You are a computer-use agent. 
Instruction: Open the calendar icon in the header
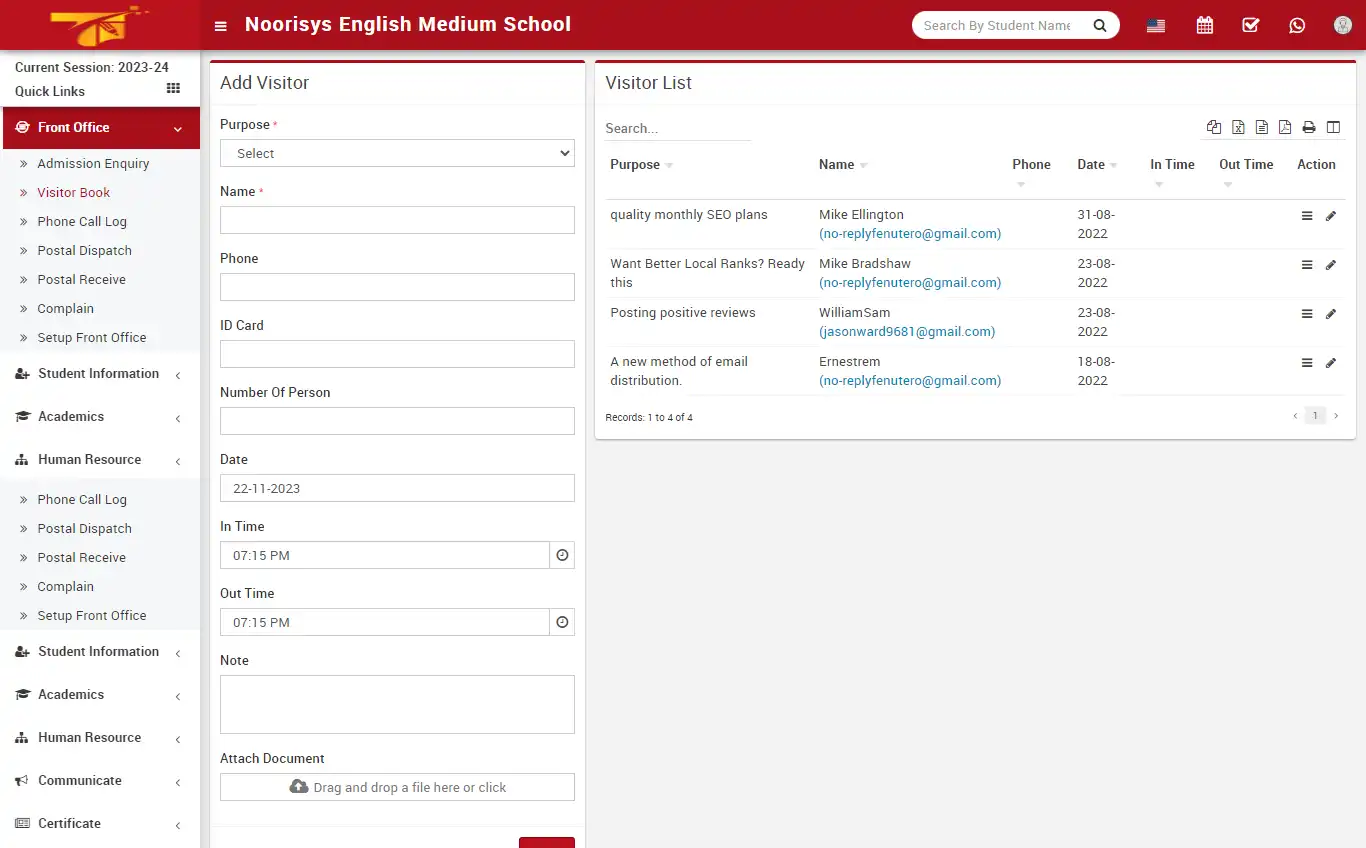(x=1204, y=25)
